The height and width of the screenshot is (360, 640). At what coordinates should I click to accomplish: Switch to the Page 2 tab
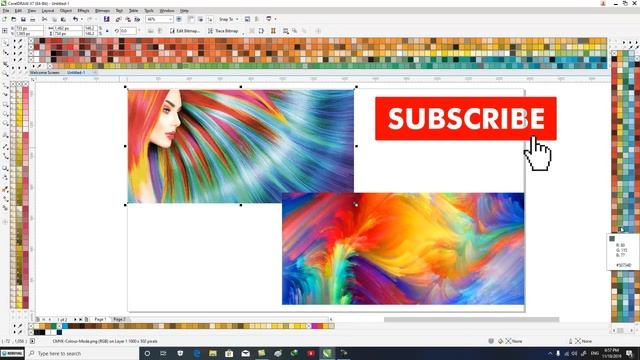coord(119,319)
